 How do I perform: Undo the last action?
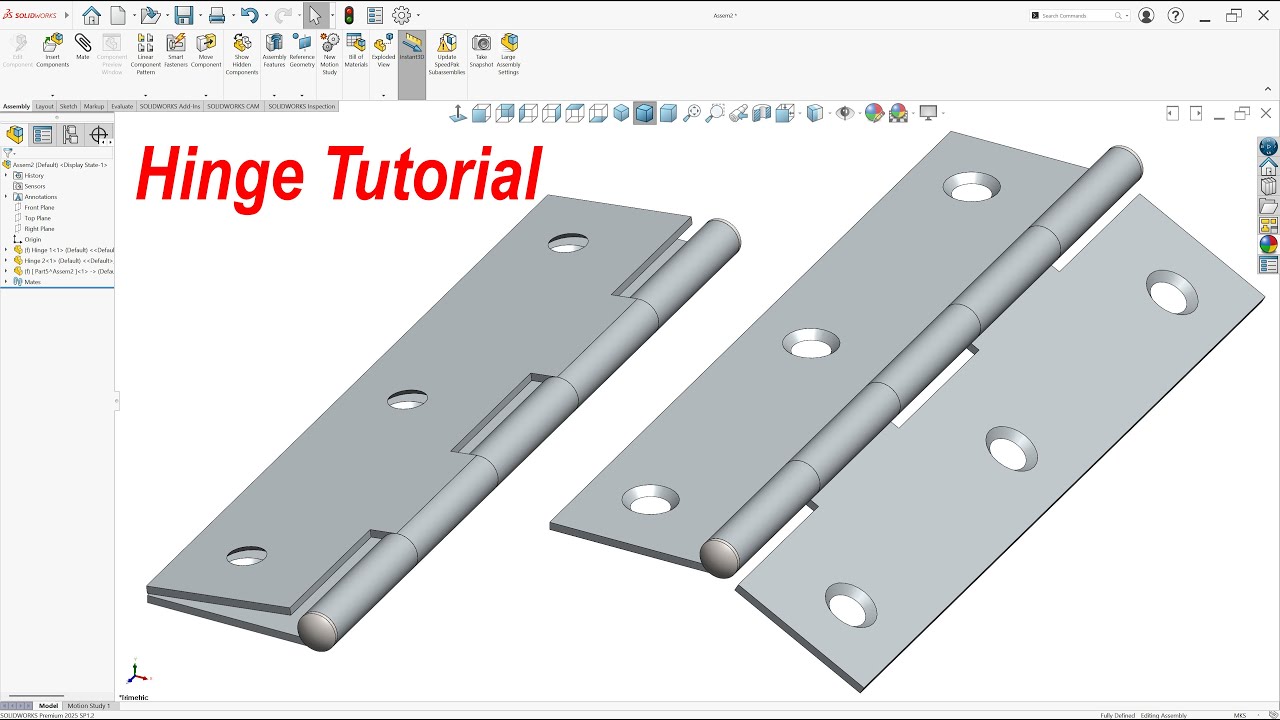point(249,15)
